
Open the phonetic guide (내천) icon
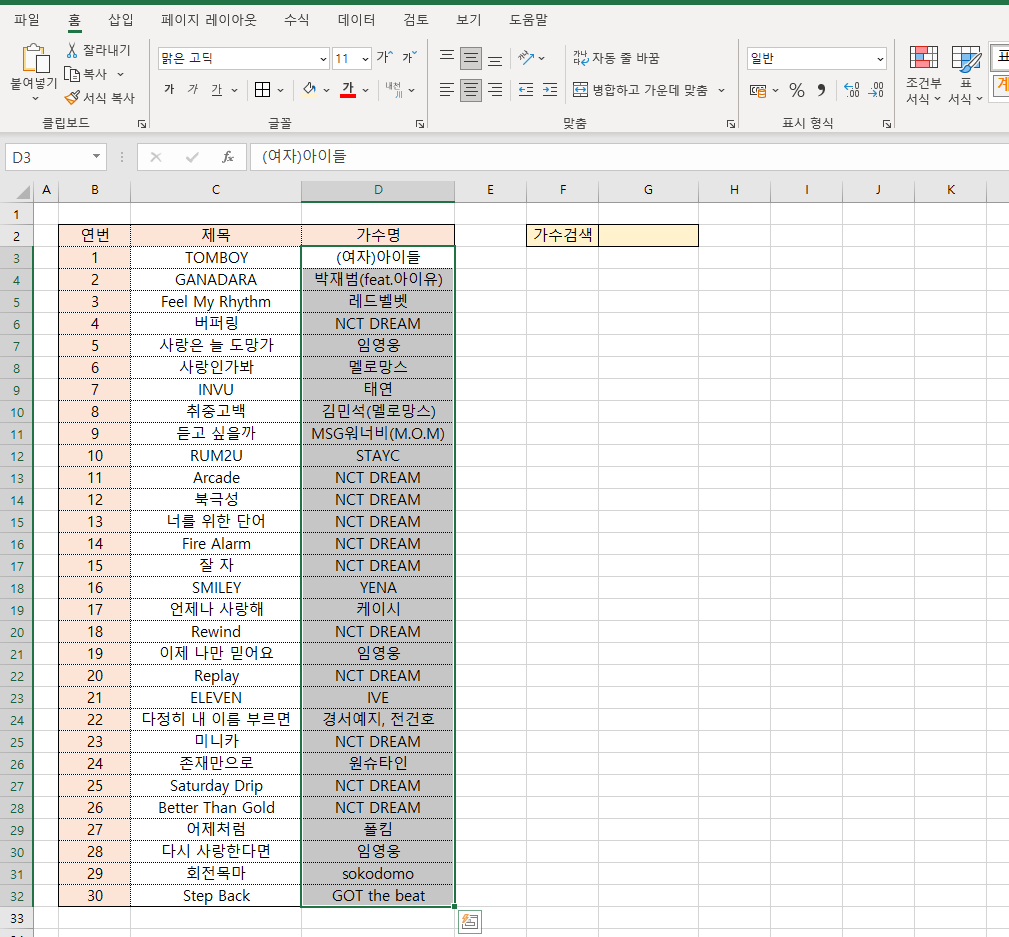pos(394,89)
